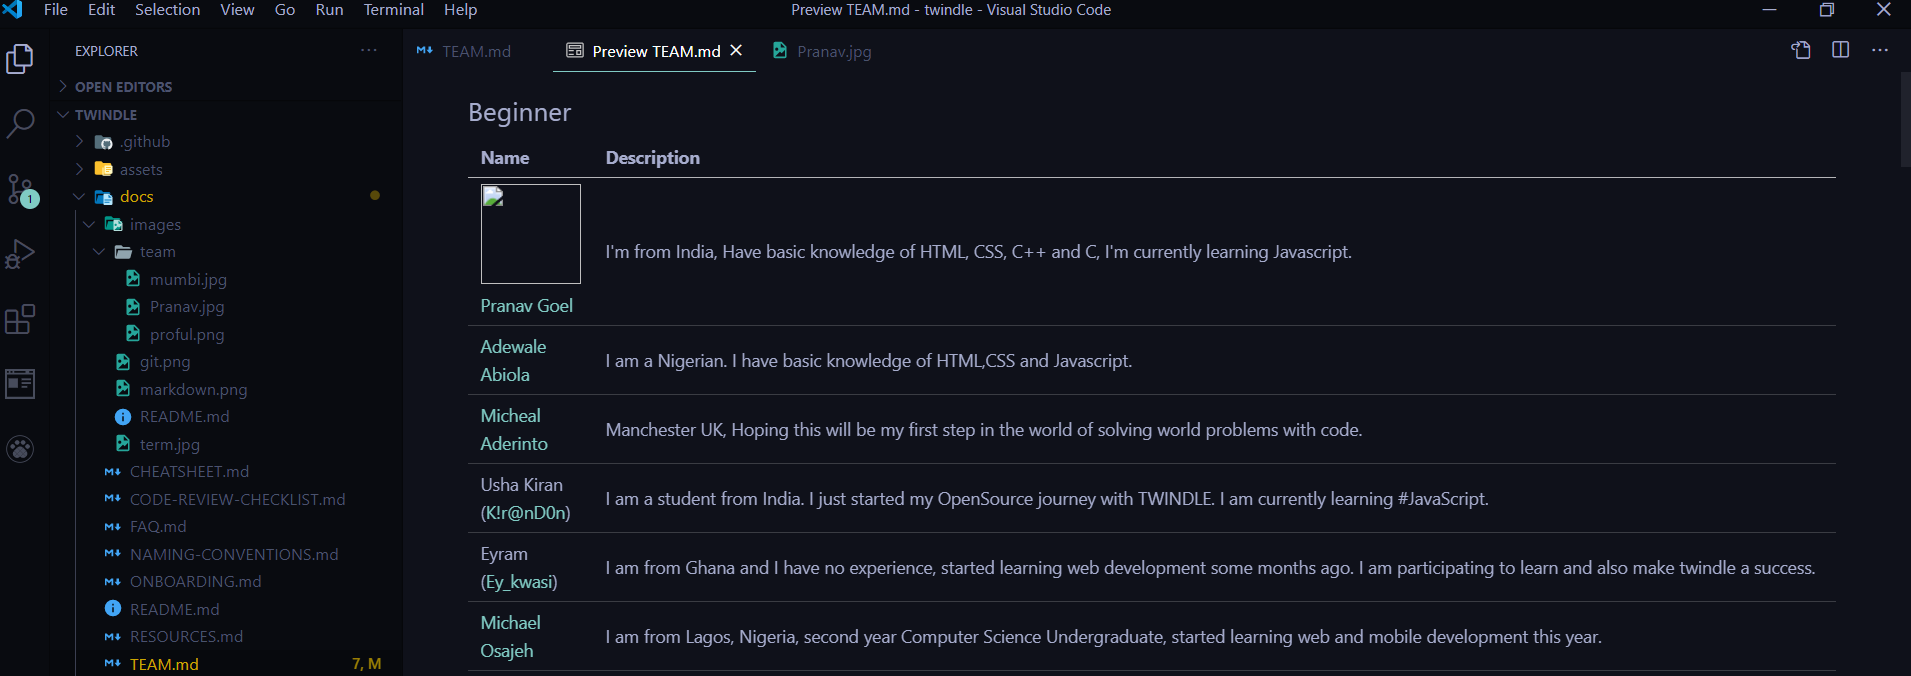The image size is (1911, 676).
Task: Open the Terminal menu
Action: pyautogui.click(x=393, y=10)
